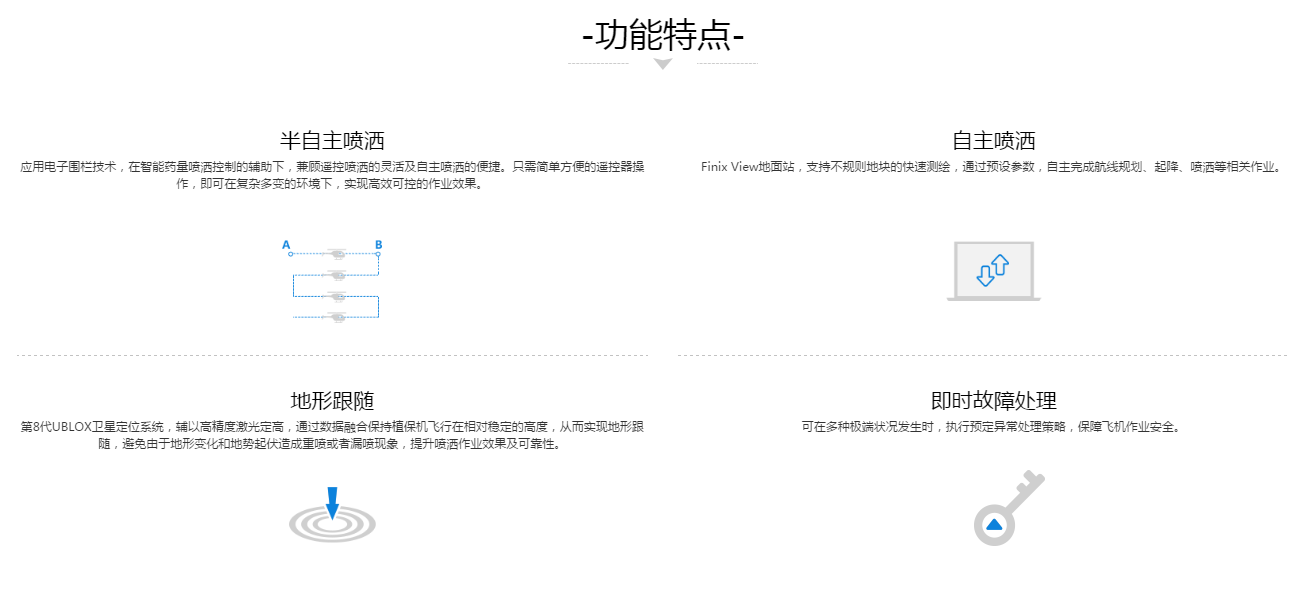The image size is (1290, 593).
Task: Select the 自主喷洒 heading
Action: click(x=993, y=140)
